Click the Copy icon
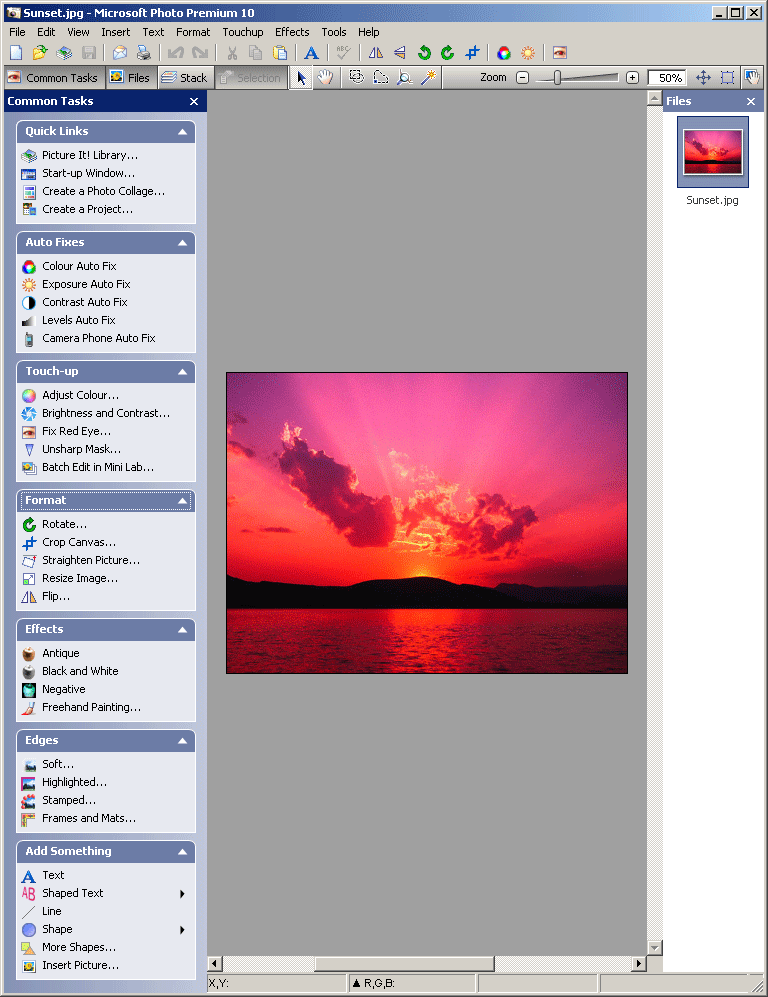The width and height of the screenshot is (768, 997). pos(256,53)
